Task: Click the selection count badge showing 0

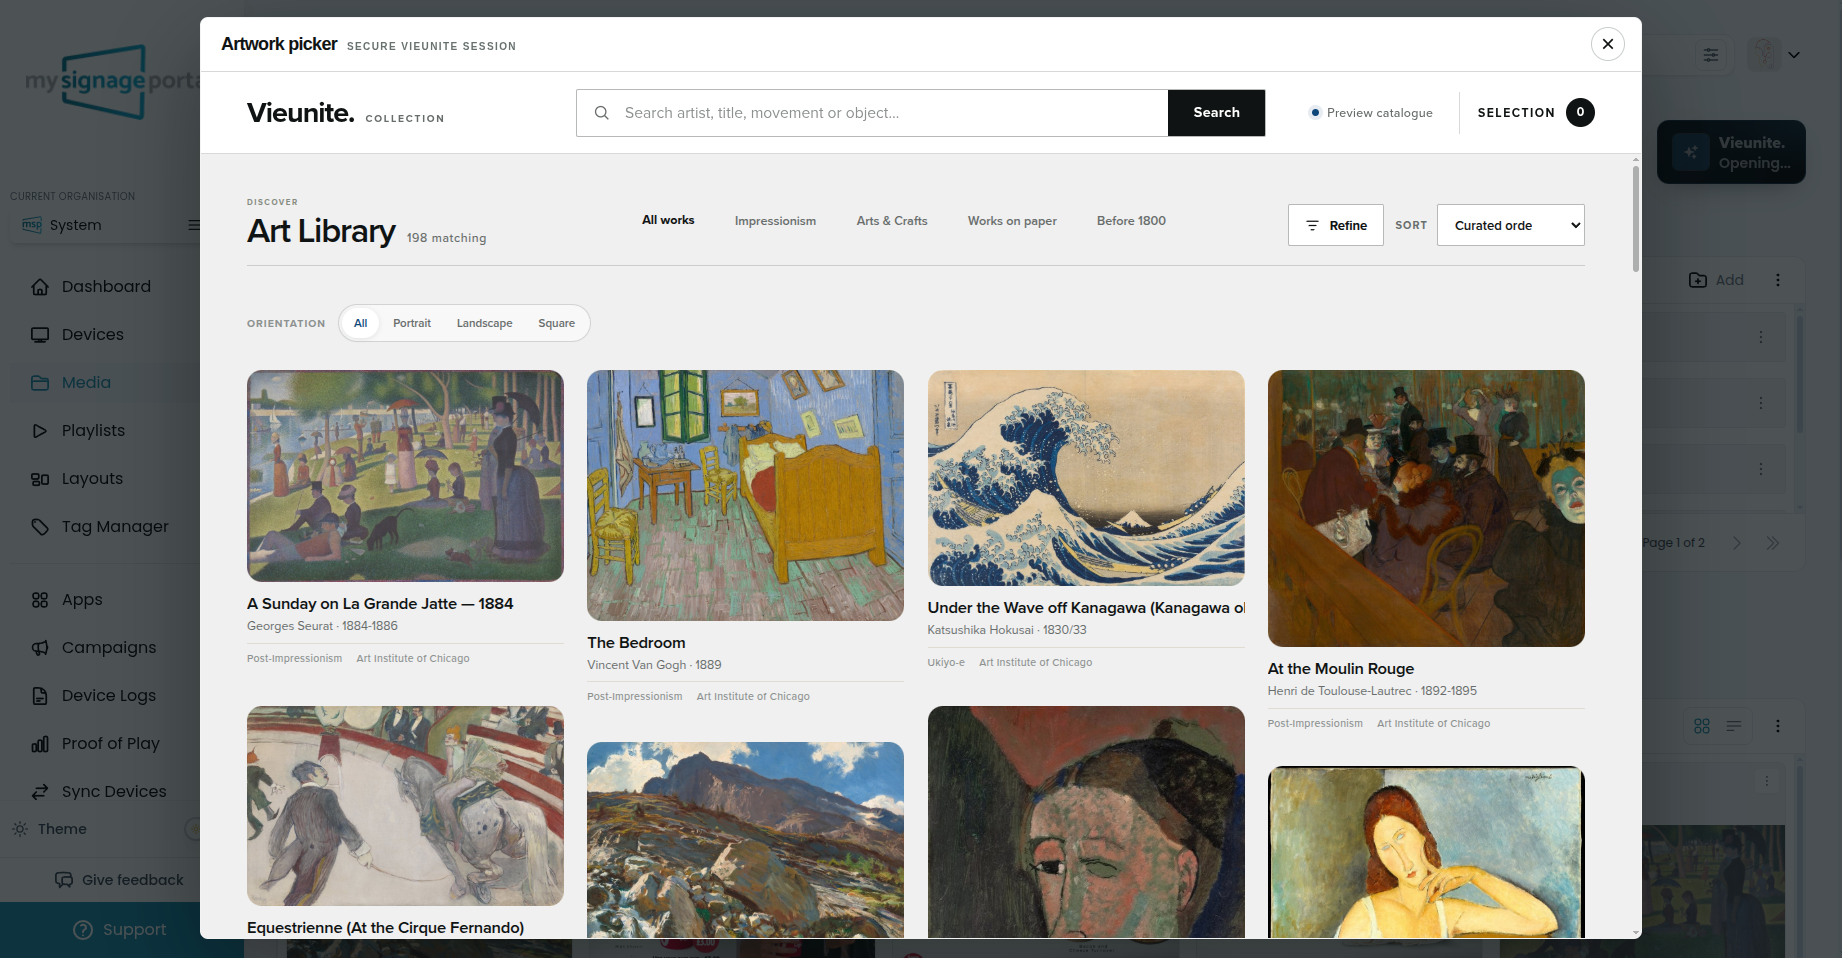Action: pyautogui.click(x=1580, y=112)
